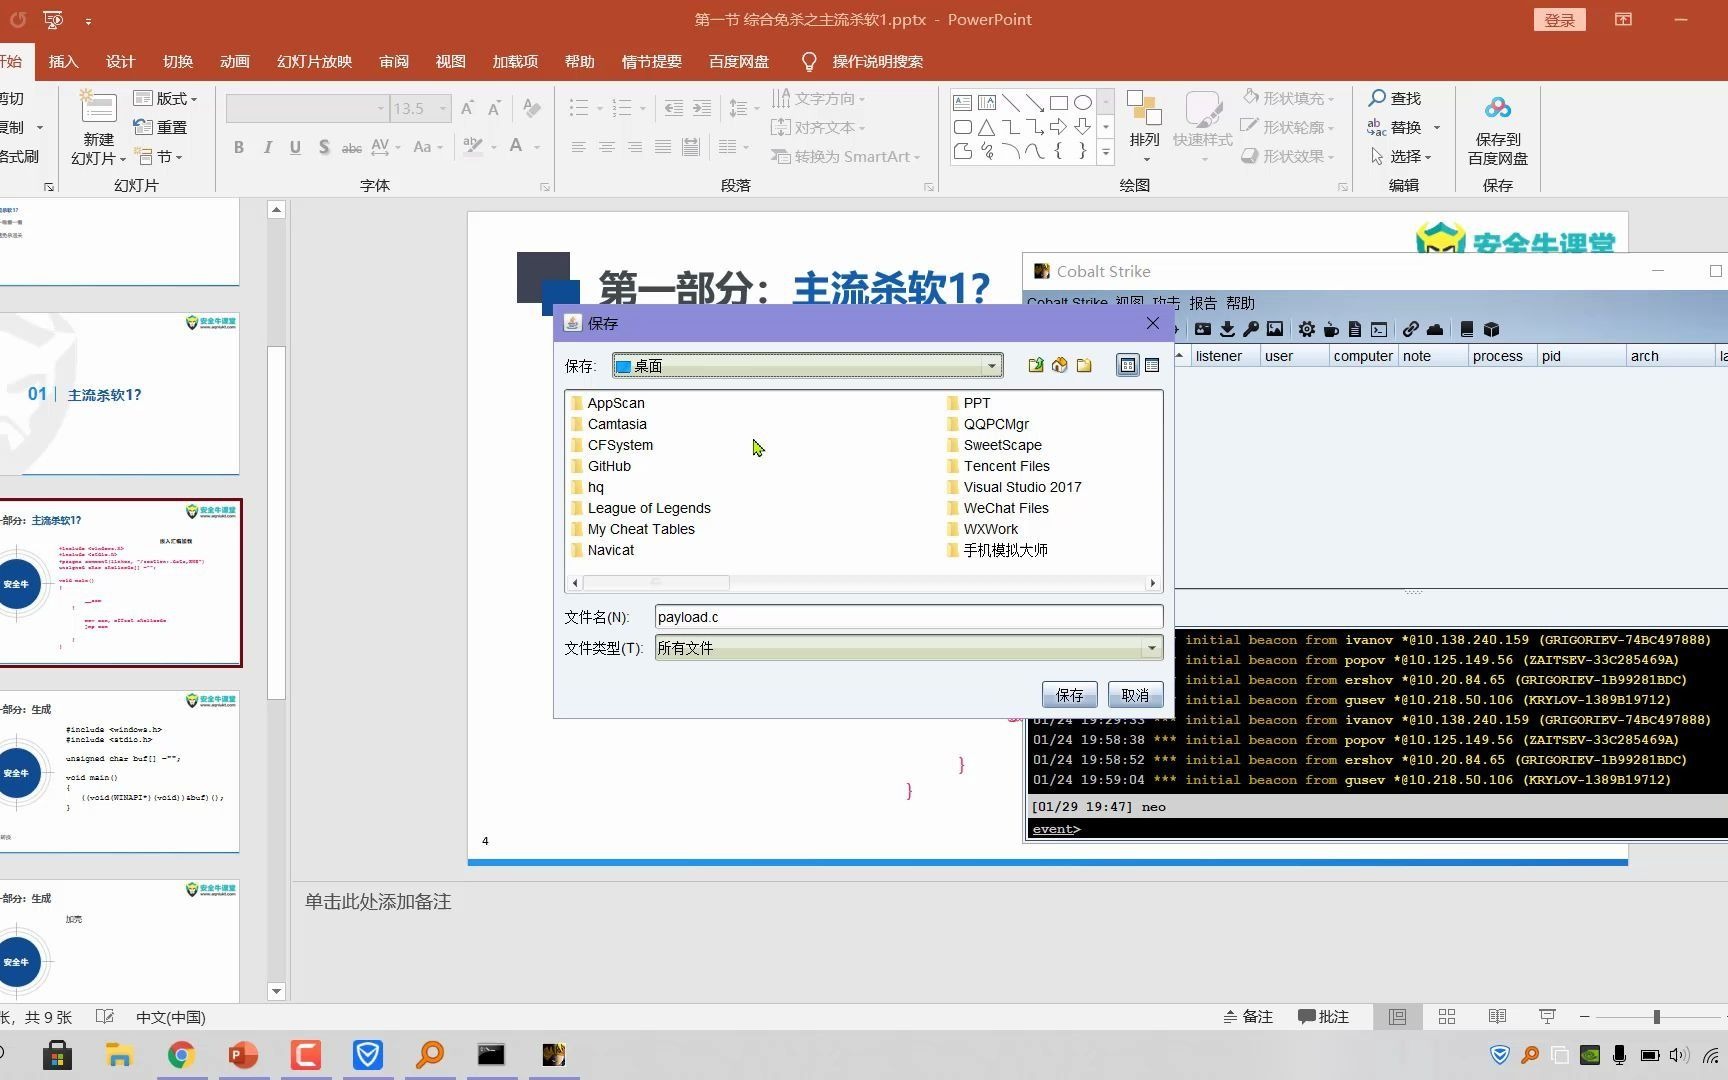Switch save dialog to details view
The image size is (1728, 1080).
[x=1152, y=366]
